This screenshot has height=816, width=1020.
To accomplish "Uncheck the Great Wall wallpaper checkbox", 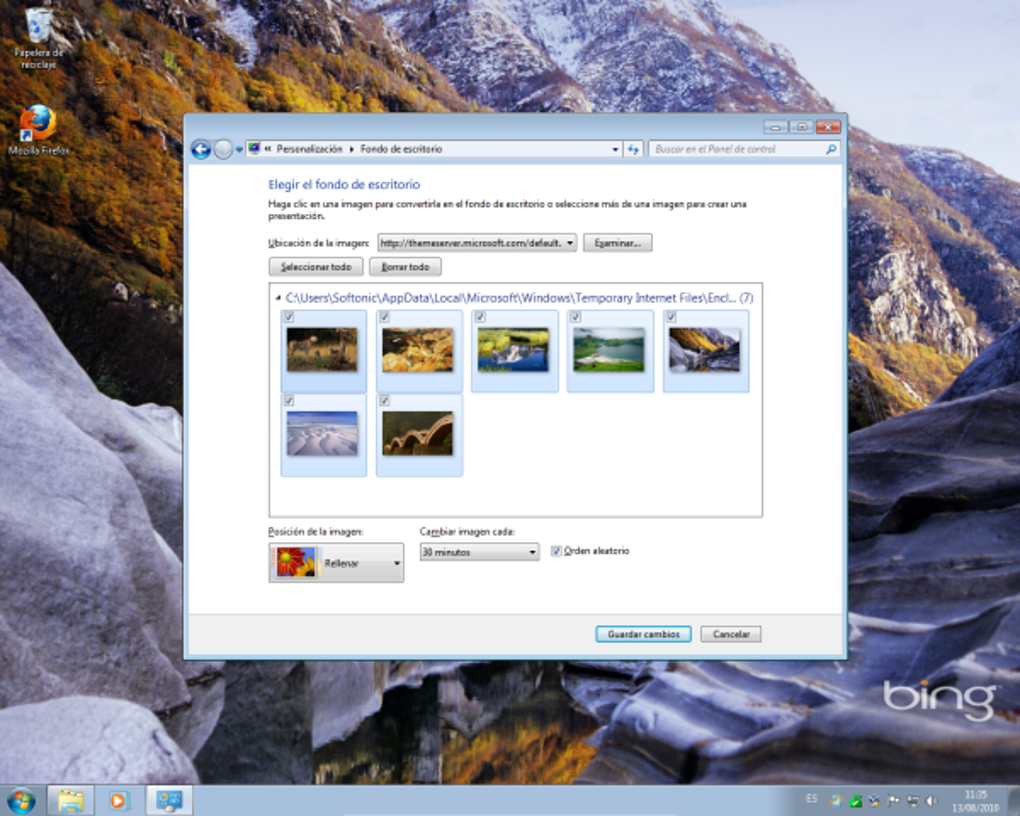I will coord(386,400).
